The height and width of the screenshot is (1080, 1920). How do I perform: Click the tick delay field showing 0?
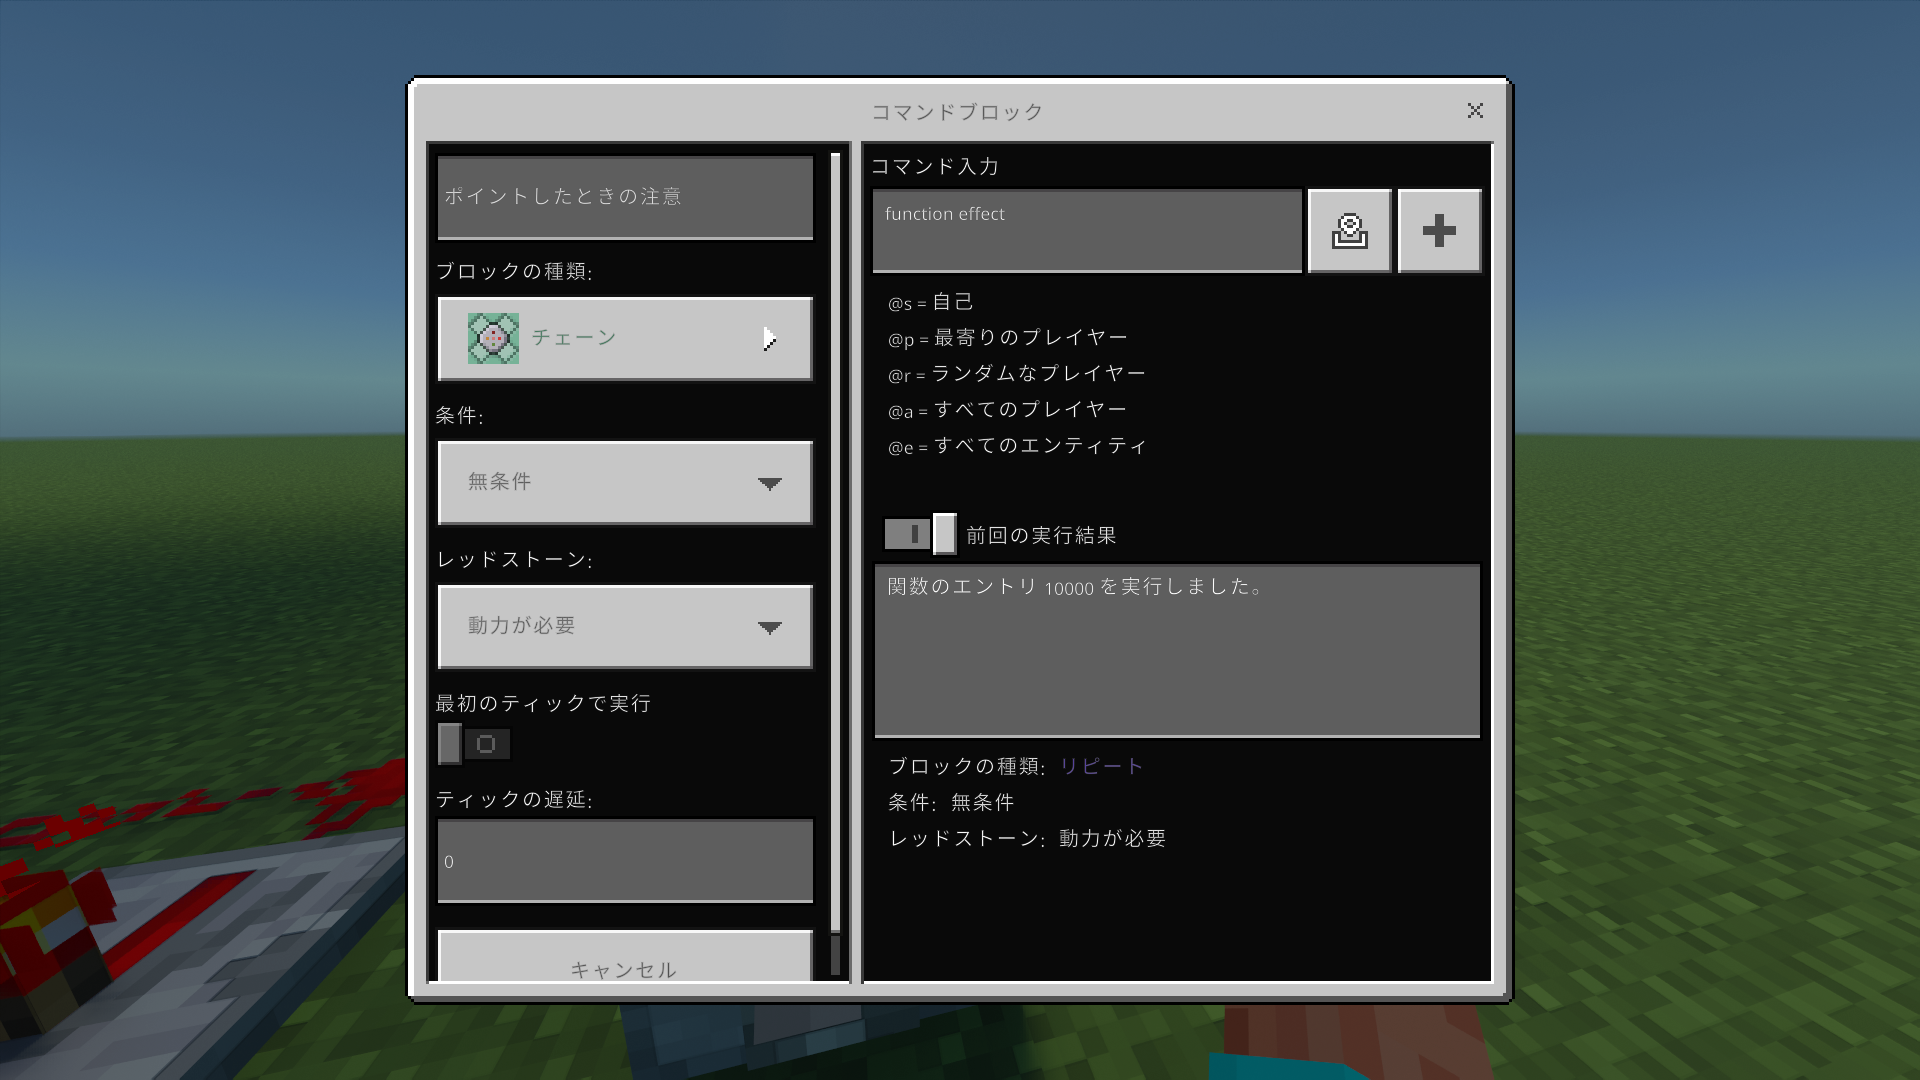[625, 861]
